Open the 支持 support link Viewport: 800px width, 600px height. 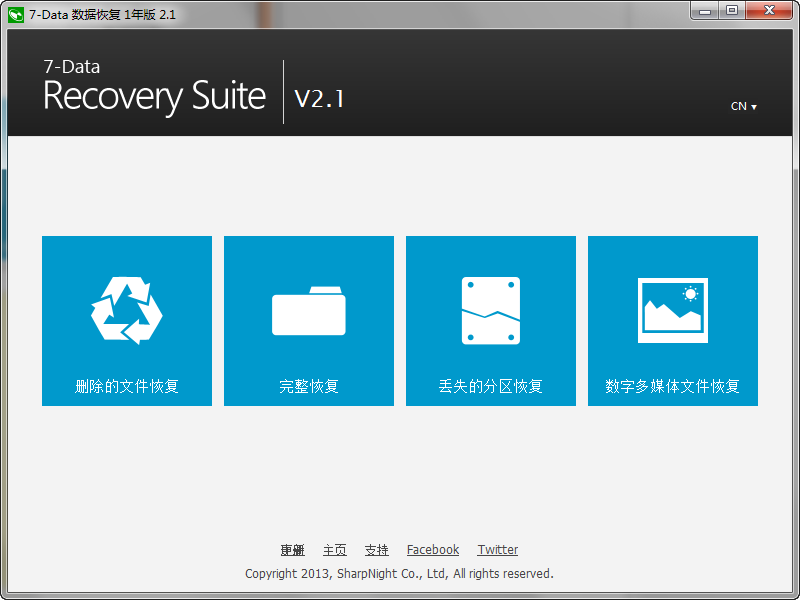pos(377,549)
